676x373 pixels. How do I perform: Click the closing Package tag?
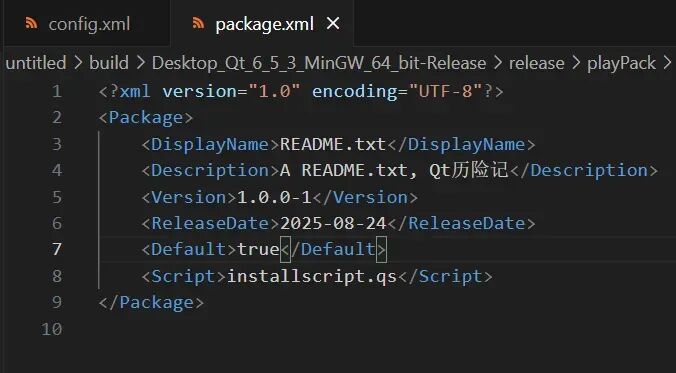(151, 302)
